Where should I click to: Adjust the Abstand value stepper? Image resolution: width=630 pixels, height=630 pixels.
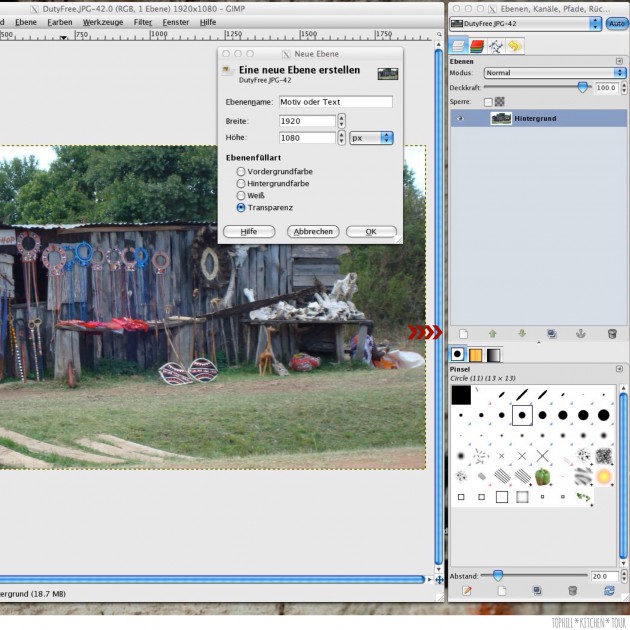[x=624, y=576]
